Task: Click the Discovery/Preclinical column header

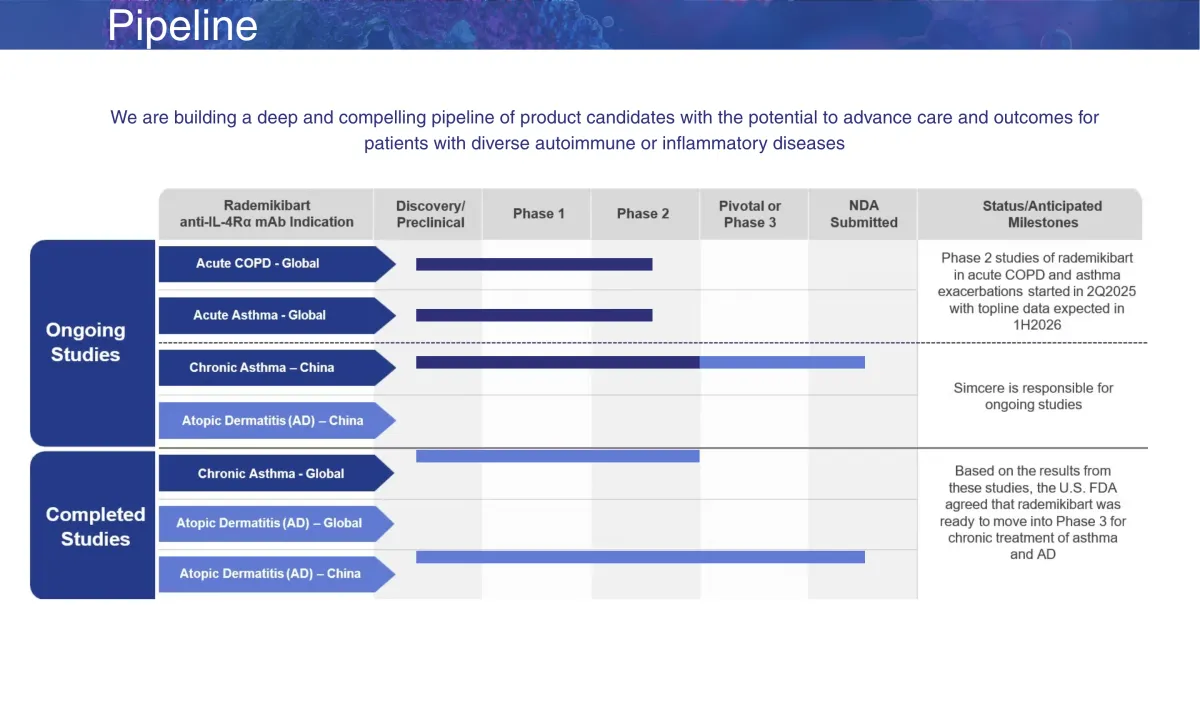Action: click(430, 214)
